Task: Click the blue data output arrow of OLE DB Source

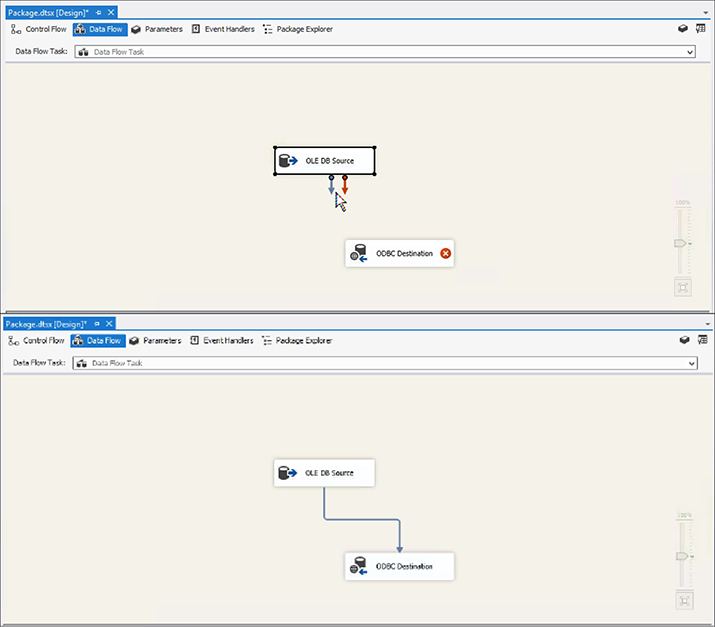Action: click(x=332, y=185)
